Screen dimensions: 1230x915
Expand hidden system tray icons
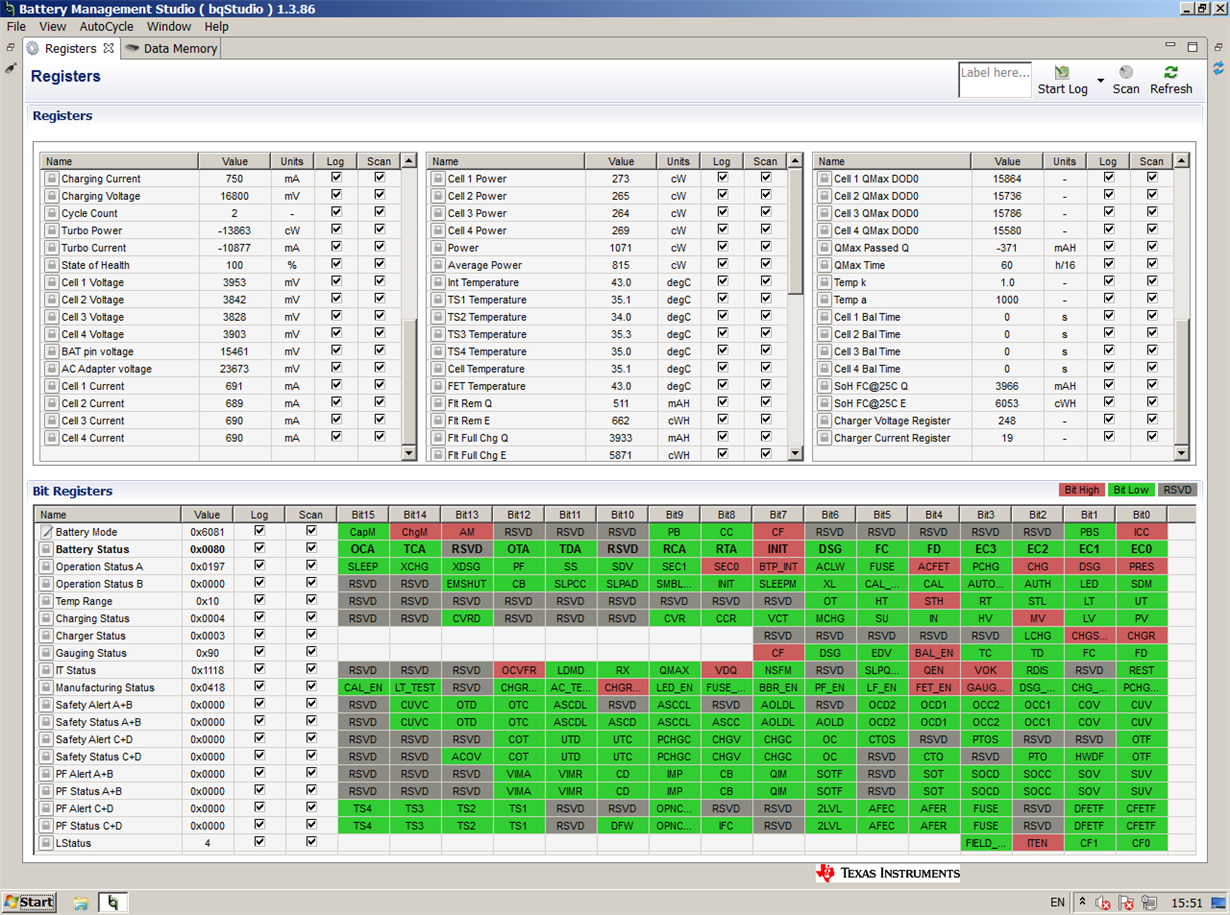[x=1081, y=902]
